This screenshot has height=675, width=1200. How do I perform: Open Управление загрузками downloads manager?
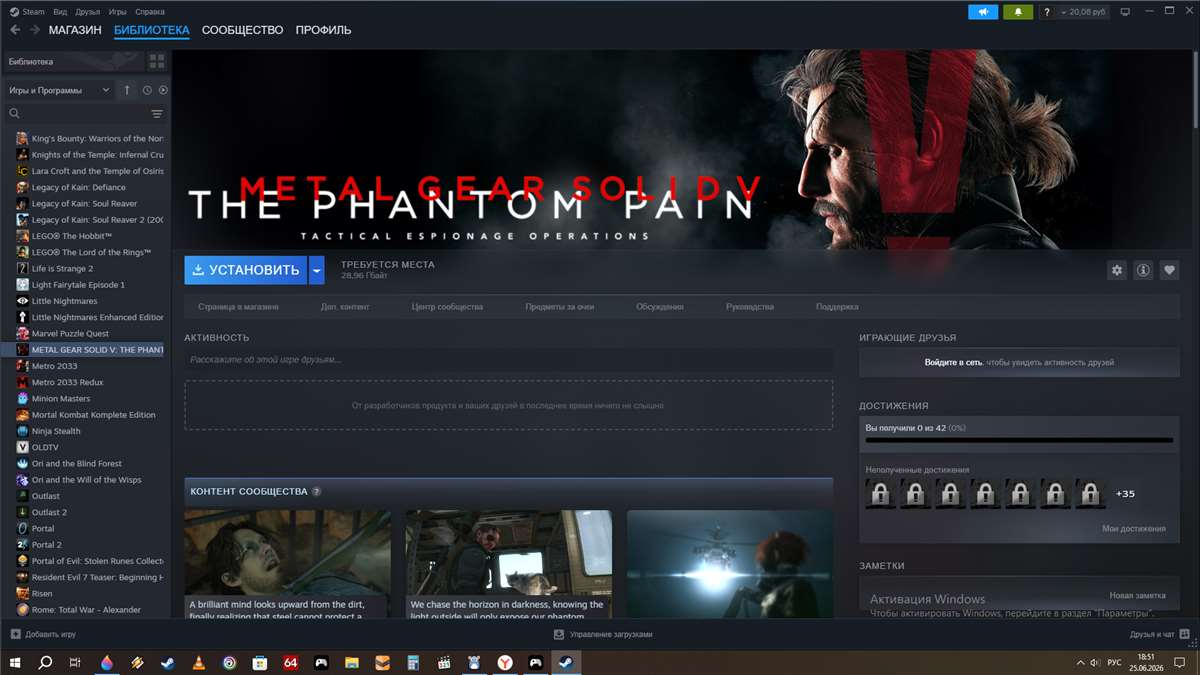coord(603,634)
